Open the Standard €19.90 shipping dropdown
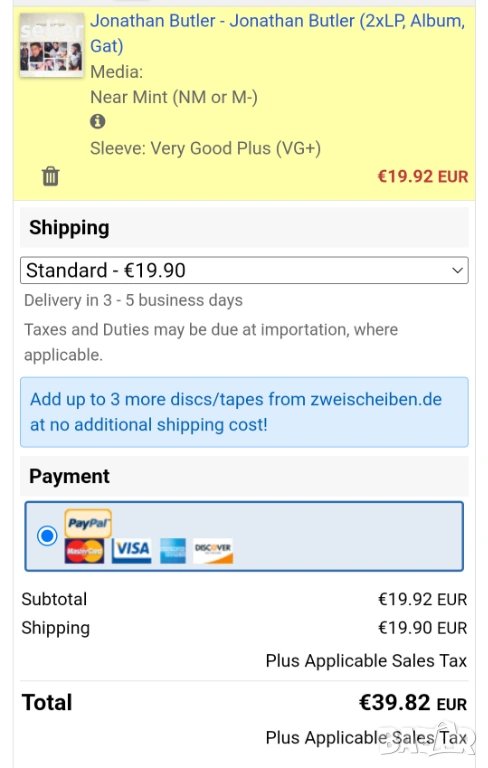The image size is (488, 768). click(x=244, y=270)
